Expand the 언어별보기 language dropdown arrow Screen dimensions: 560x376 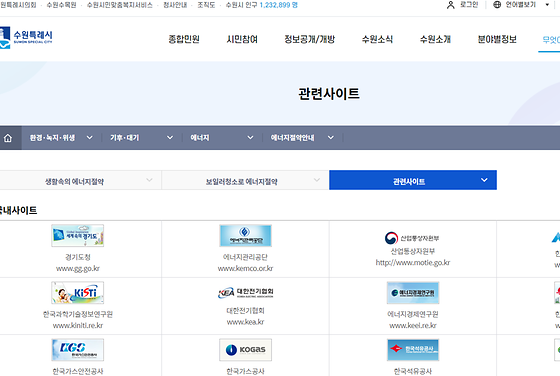tap(547, 5)
